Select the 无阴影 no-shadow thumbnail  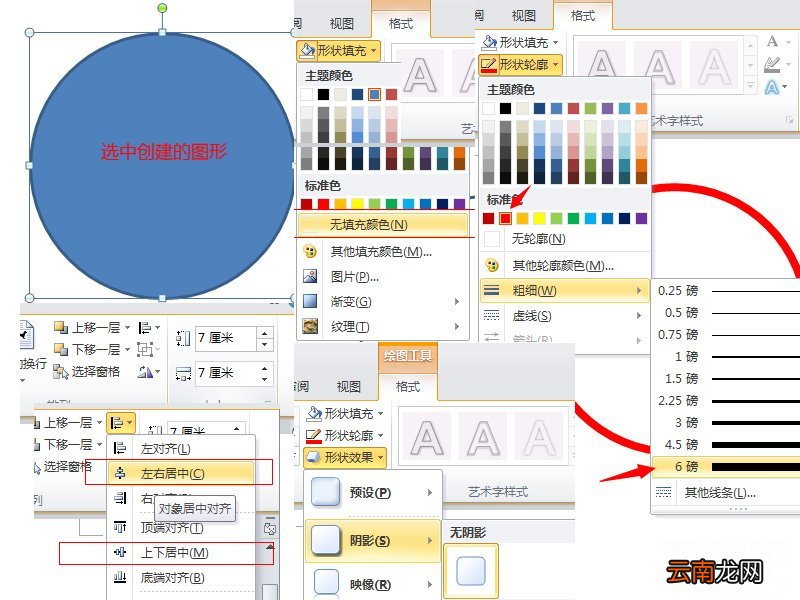pyautogui.click(x=470, y=570)
